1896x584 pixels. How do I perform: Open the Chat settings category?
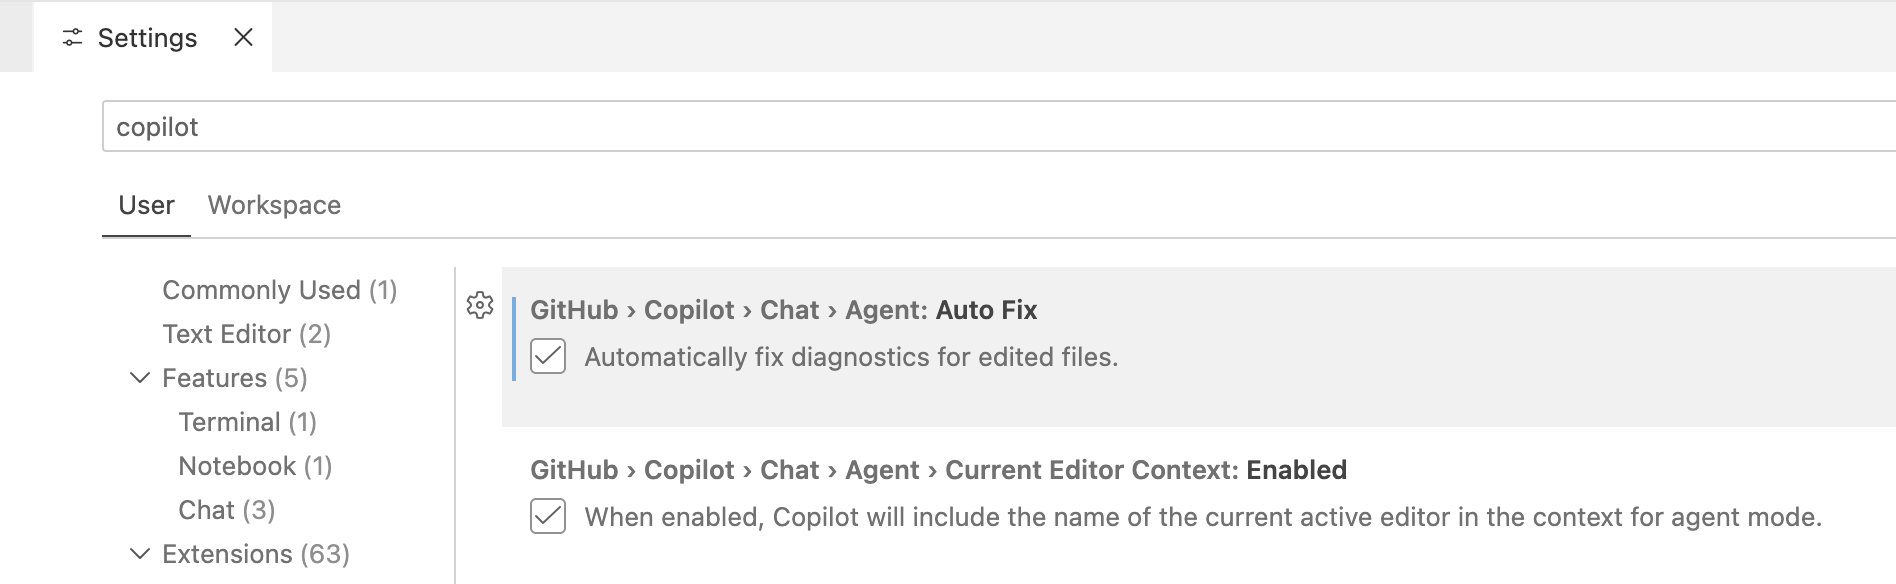coord(226,509)
